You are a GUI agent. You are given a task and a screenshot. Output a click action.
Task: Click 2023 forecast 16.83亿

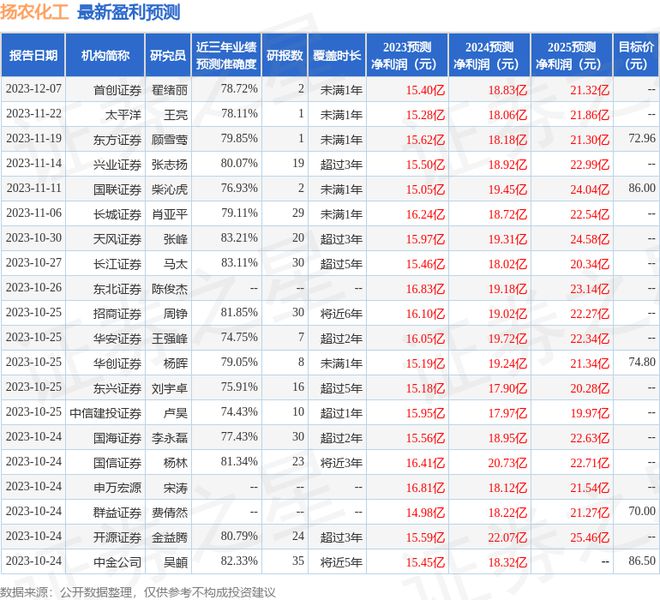[x=425, y=289]
